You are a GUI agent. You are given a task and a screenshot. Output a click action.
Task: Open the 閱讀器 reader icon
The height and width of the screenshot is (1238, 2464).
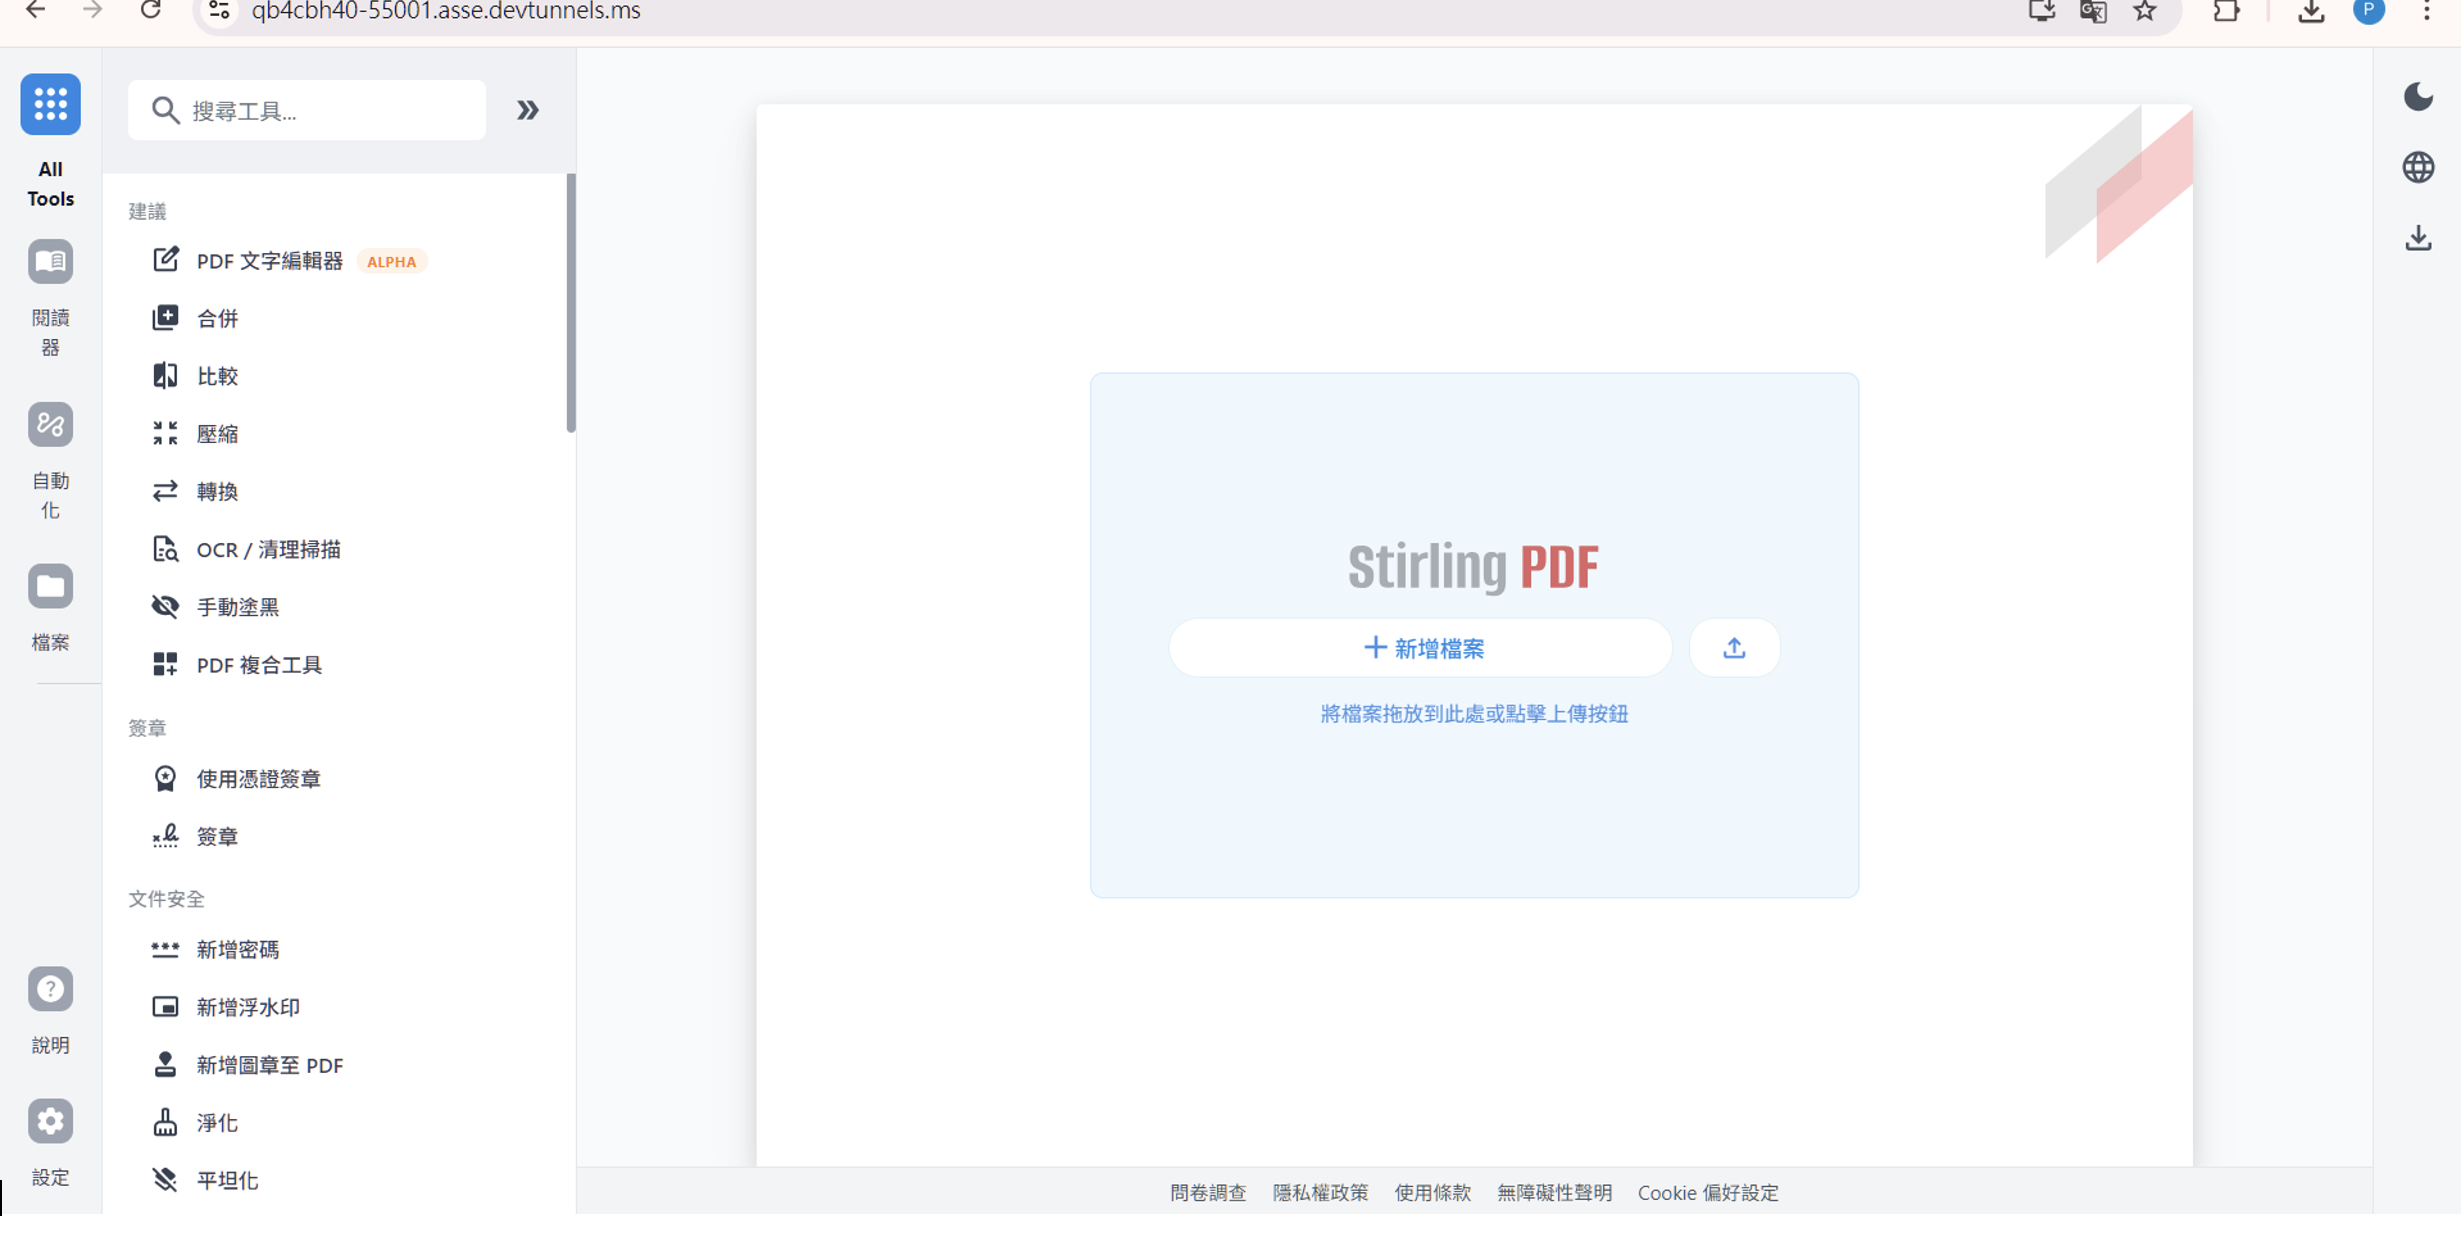tap(50, 262)
